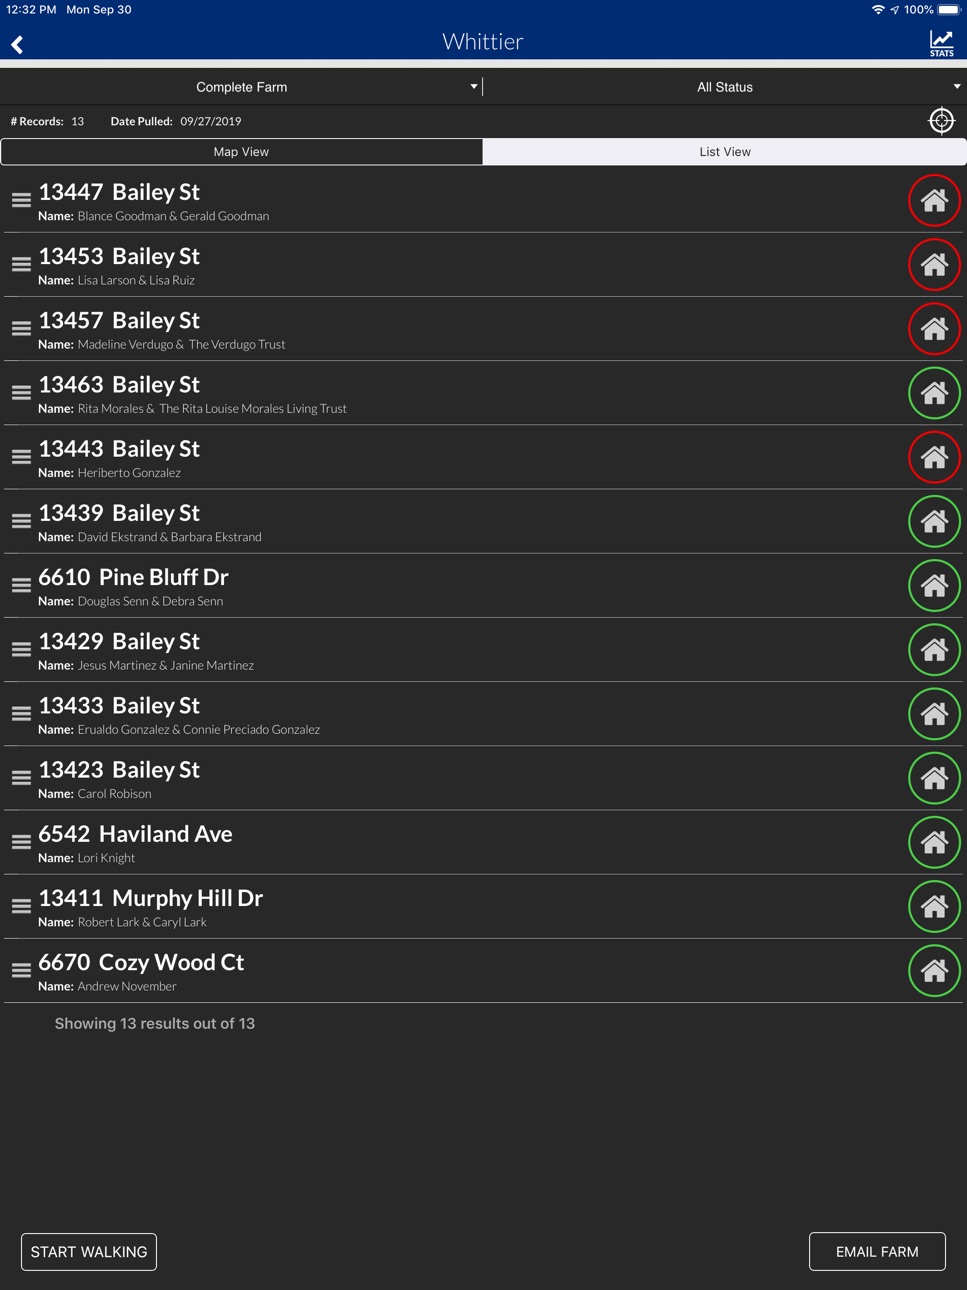Screen dimensions: 967x1290
Task: Tap reorder handle beside 13453 Bailey St
Action: (x=21, y=265)
